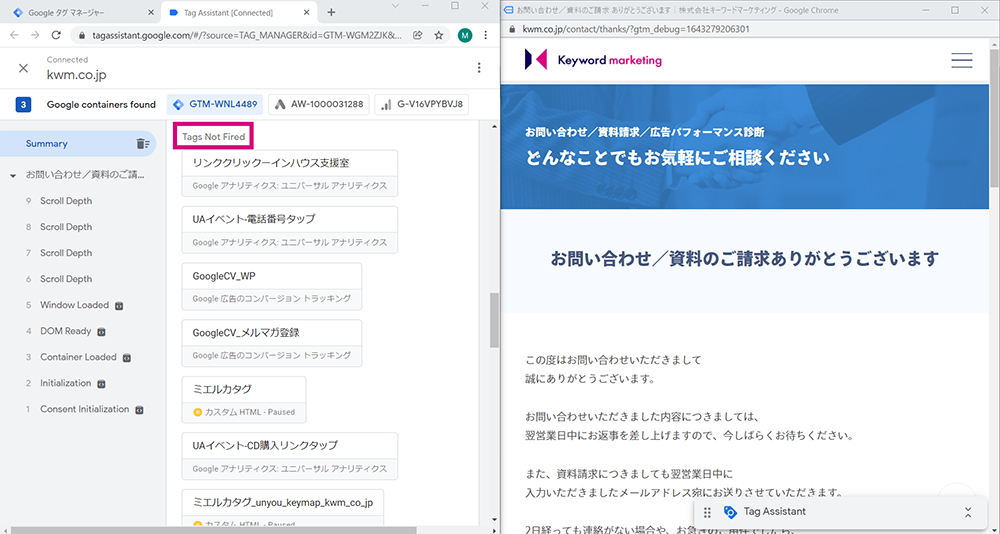Open the green M profile avatar
This screenshot has width=1000, height=534.
click(465, 35)
